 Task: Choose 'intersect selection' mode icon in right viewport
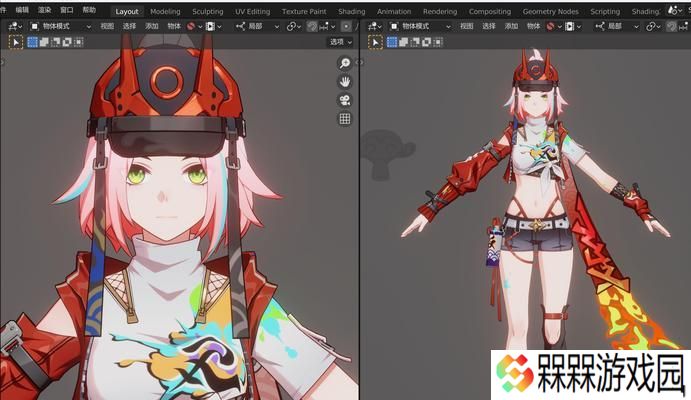click(438, 42)
